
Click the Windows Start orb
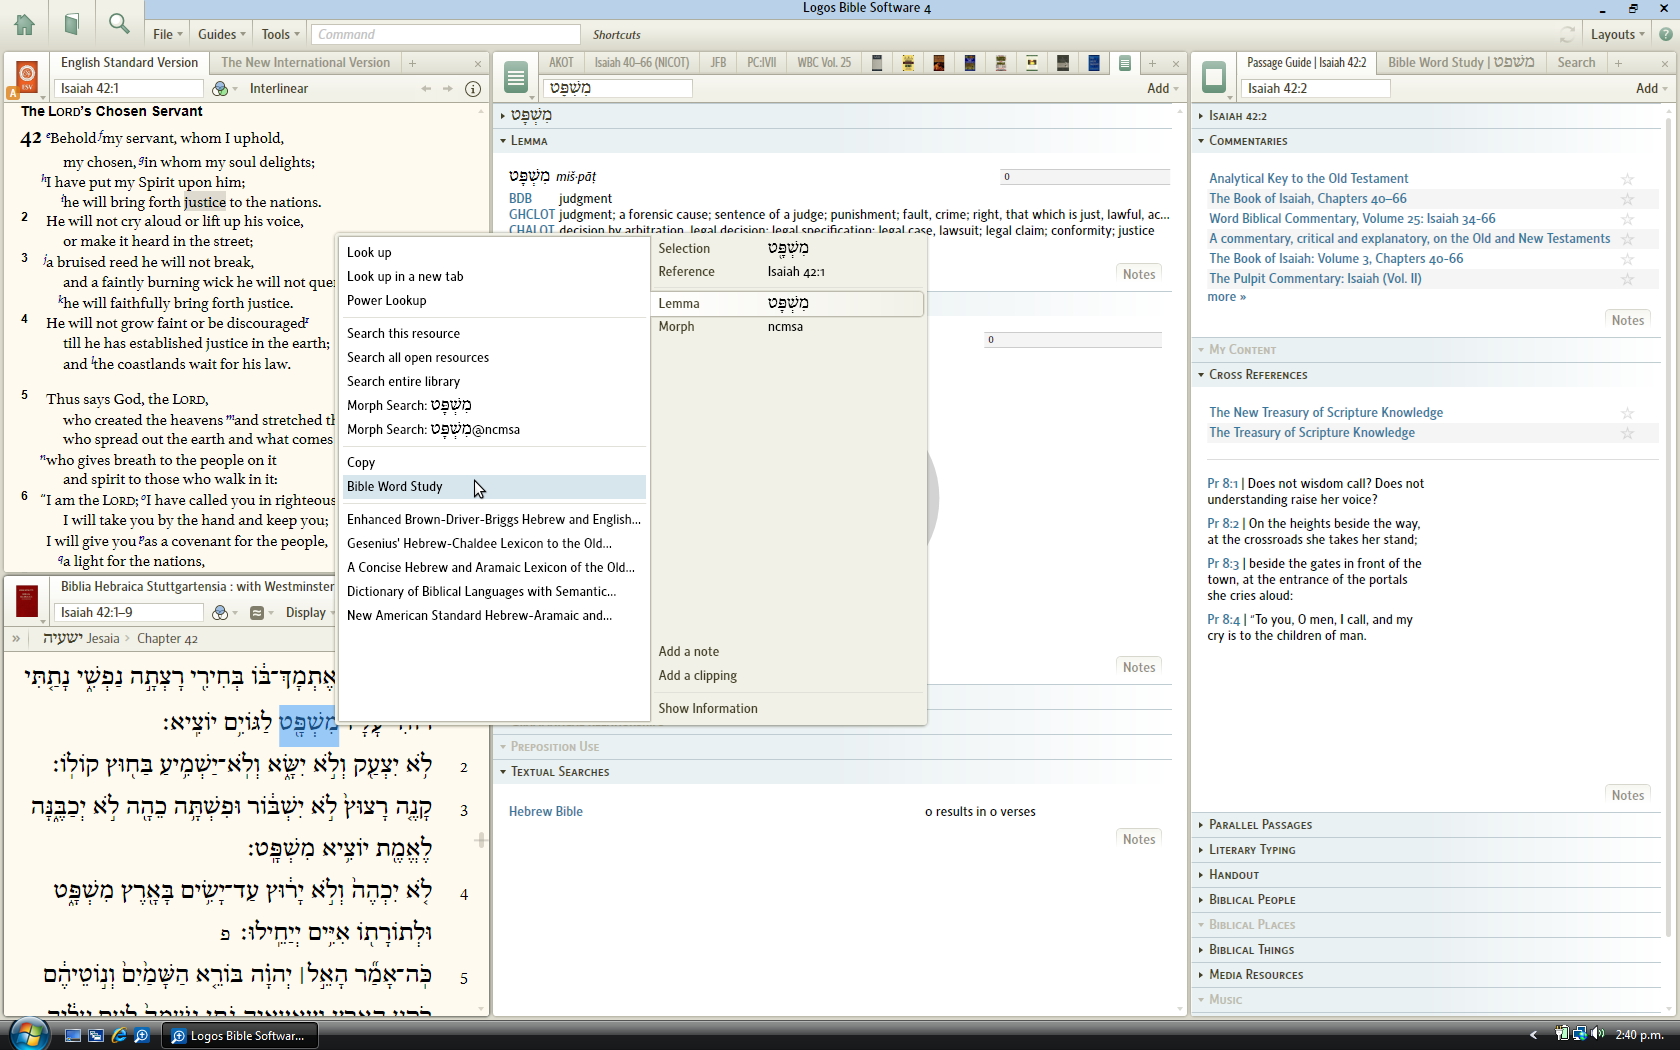27,1034
